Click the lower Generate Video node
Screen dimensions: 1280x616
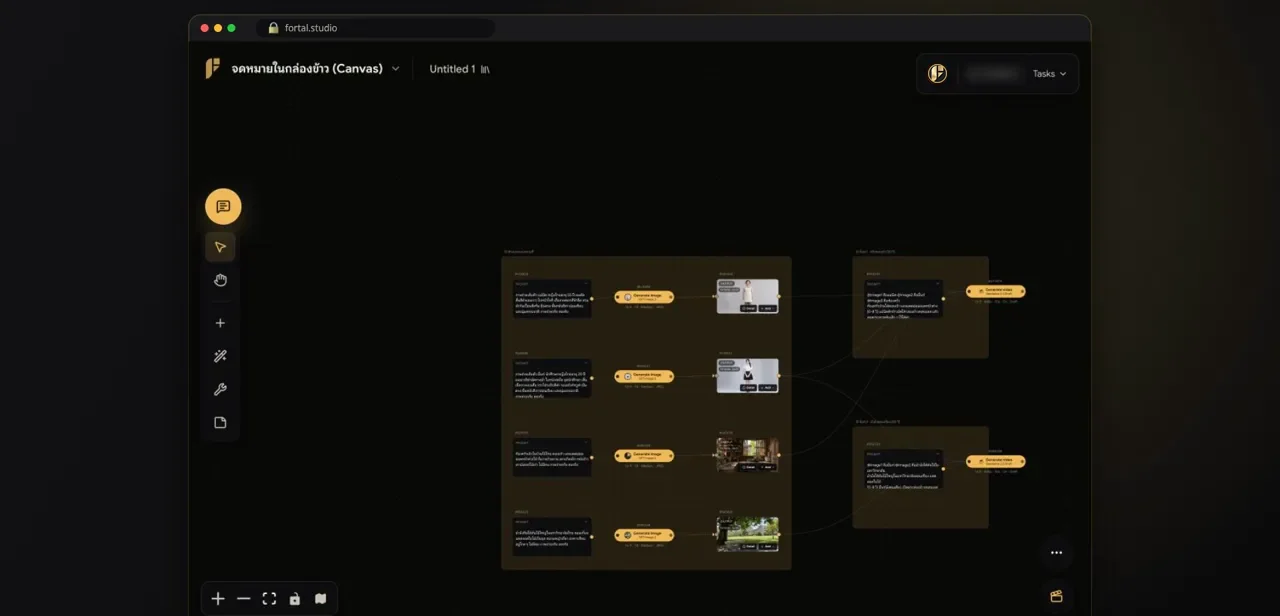tap(995, 462)
